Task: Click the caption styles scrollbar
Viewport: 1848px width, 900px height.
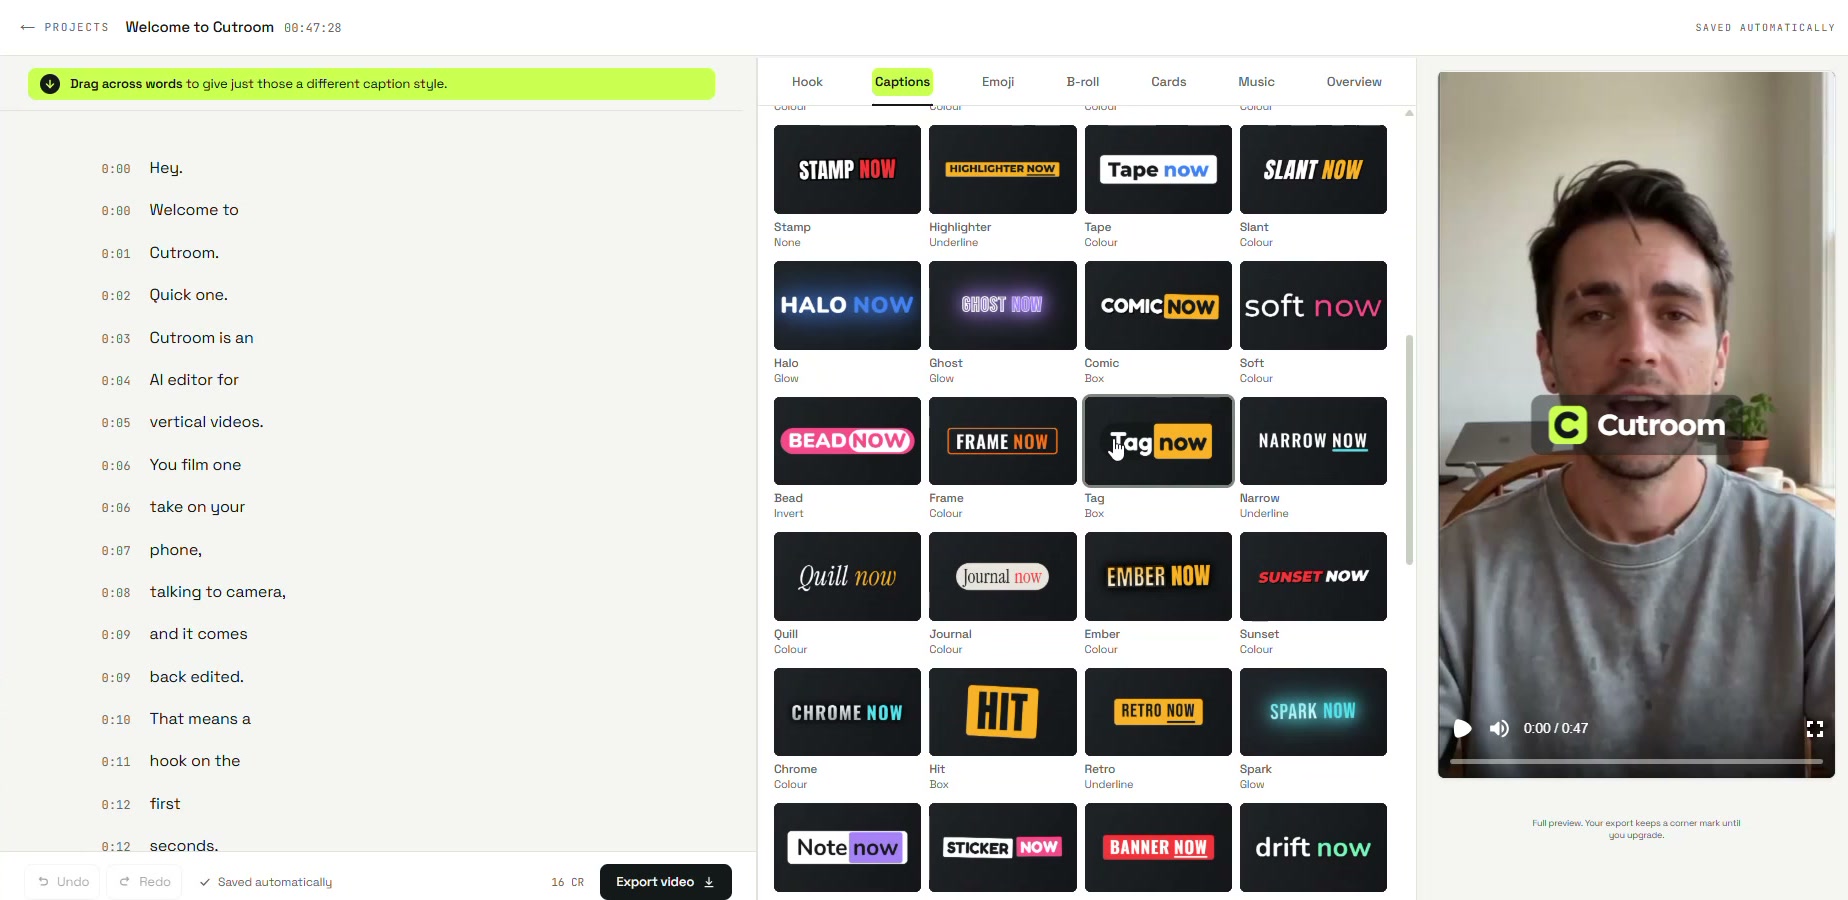Action: [1410, 450]
